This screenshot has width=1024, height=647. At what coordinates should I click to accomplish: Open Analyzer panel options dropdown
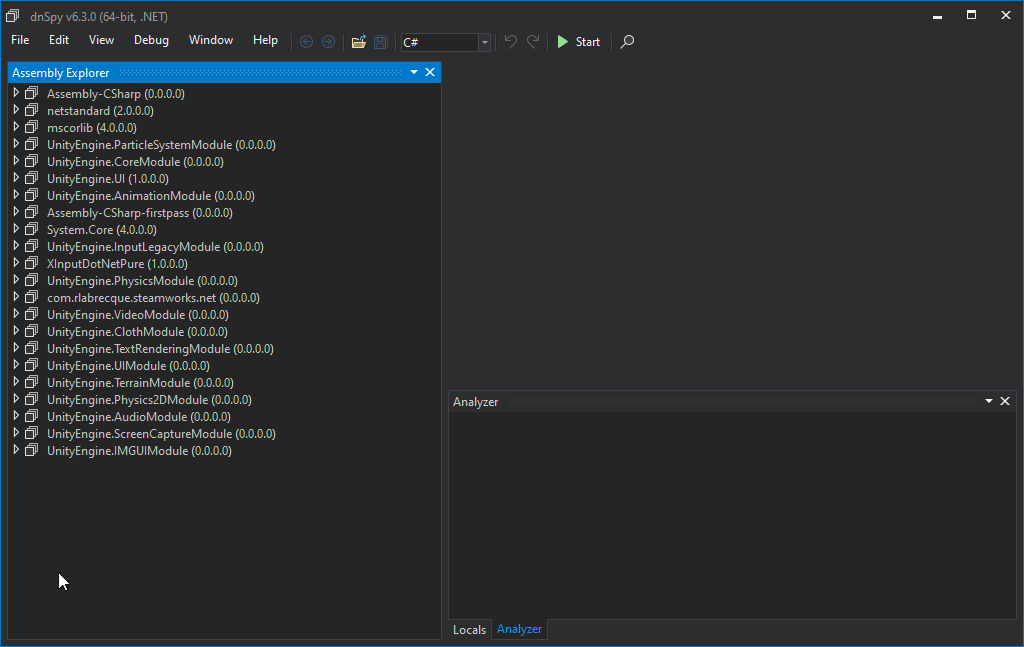point(989,402)
